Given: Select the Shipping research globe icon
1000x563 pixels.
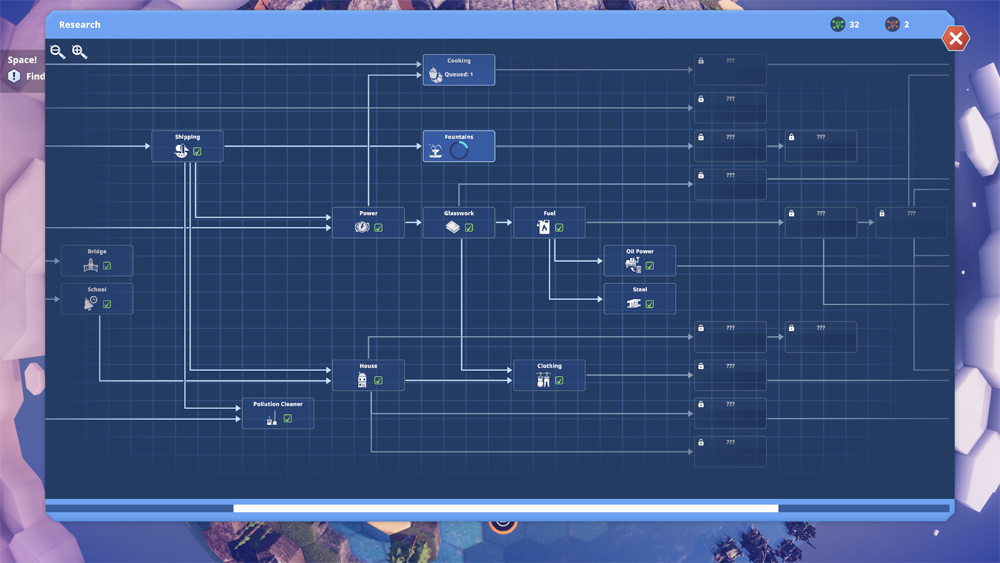Looking at the screenshot, I should coord(181,151).
